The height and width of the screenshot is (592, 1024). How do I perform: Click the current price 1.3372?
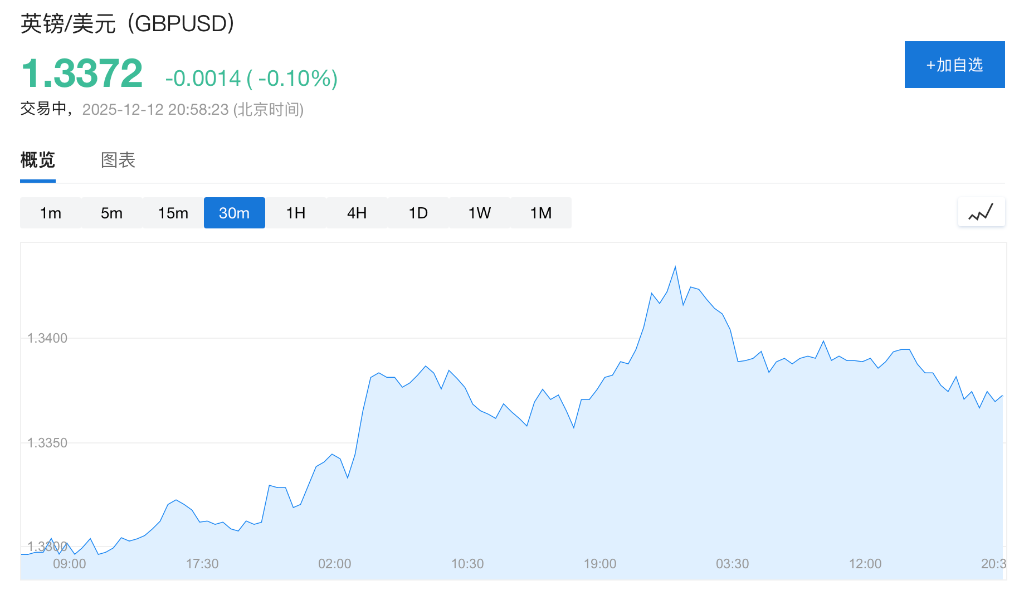82,74
